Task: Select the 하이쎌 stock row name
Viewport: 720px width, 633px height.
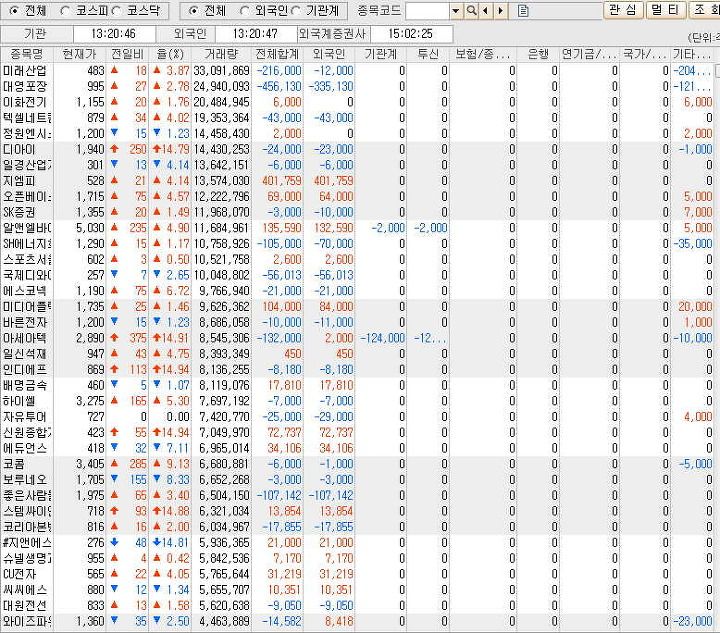Action: pyautogui.click(x=19, y=401)
